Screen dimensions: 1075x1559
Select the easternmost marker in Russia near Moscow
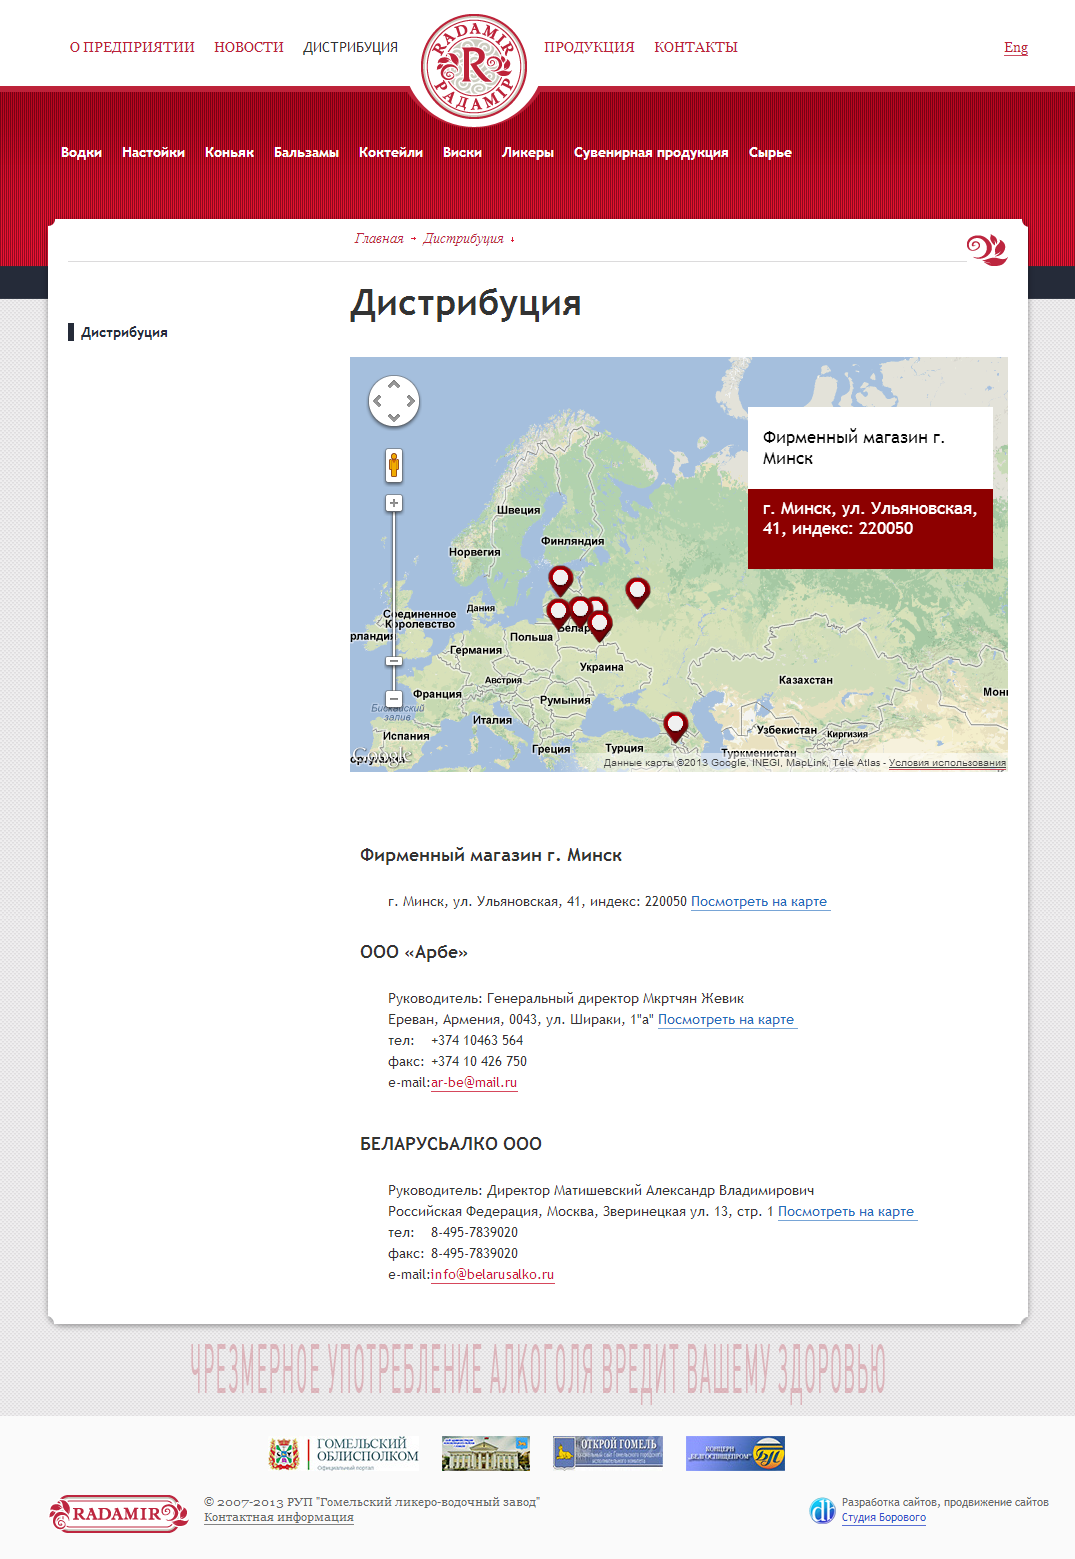[x=637, y=591]
